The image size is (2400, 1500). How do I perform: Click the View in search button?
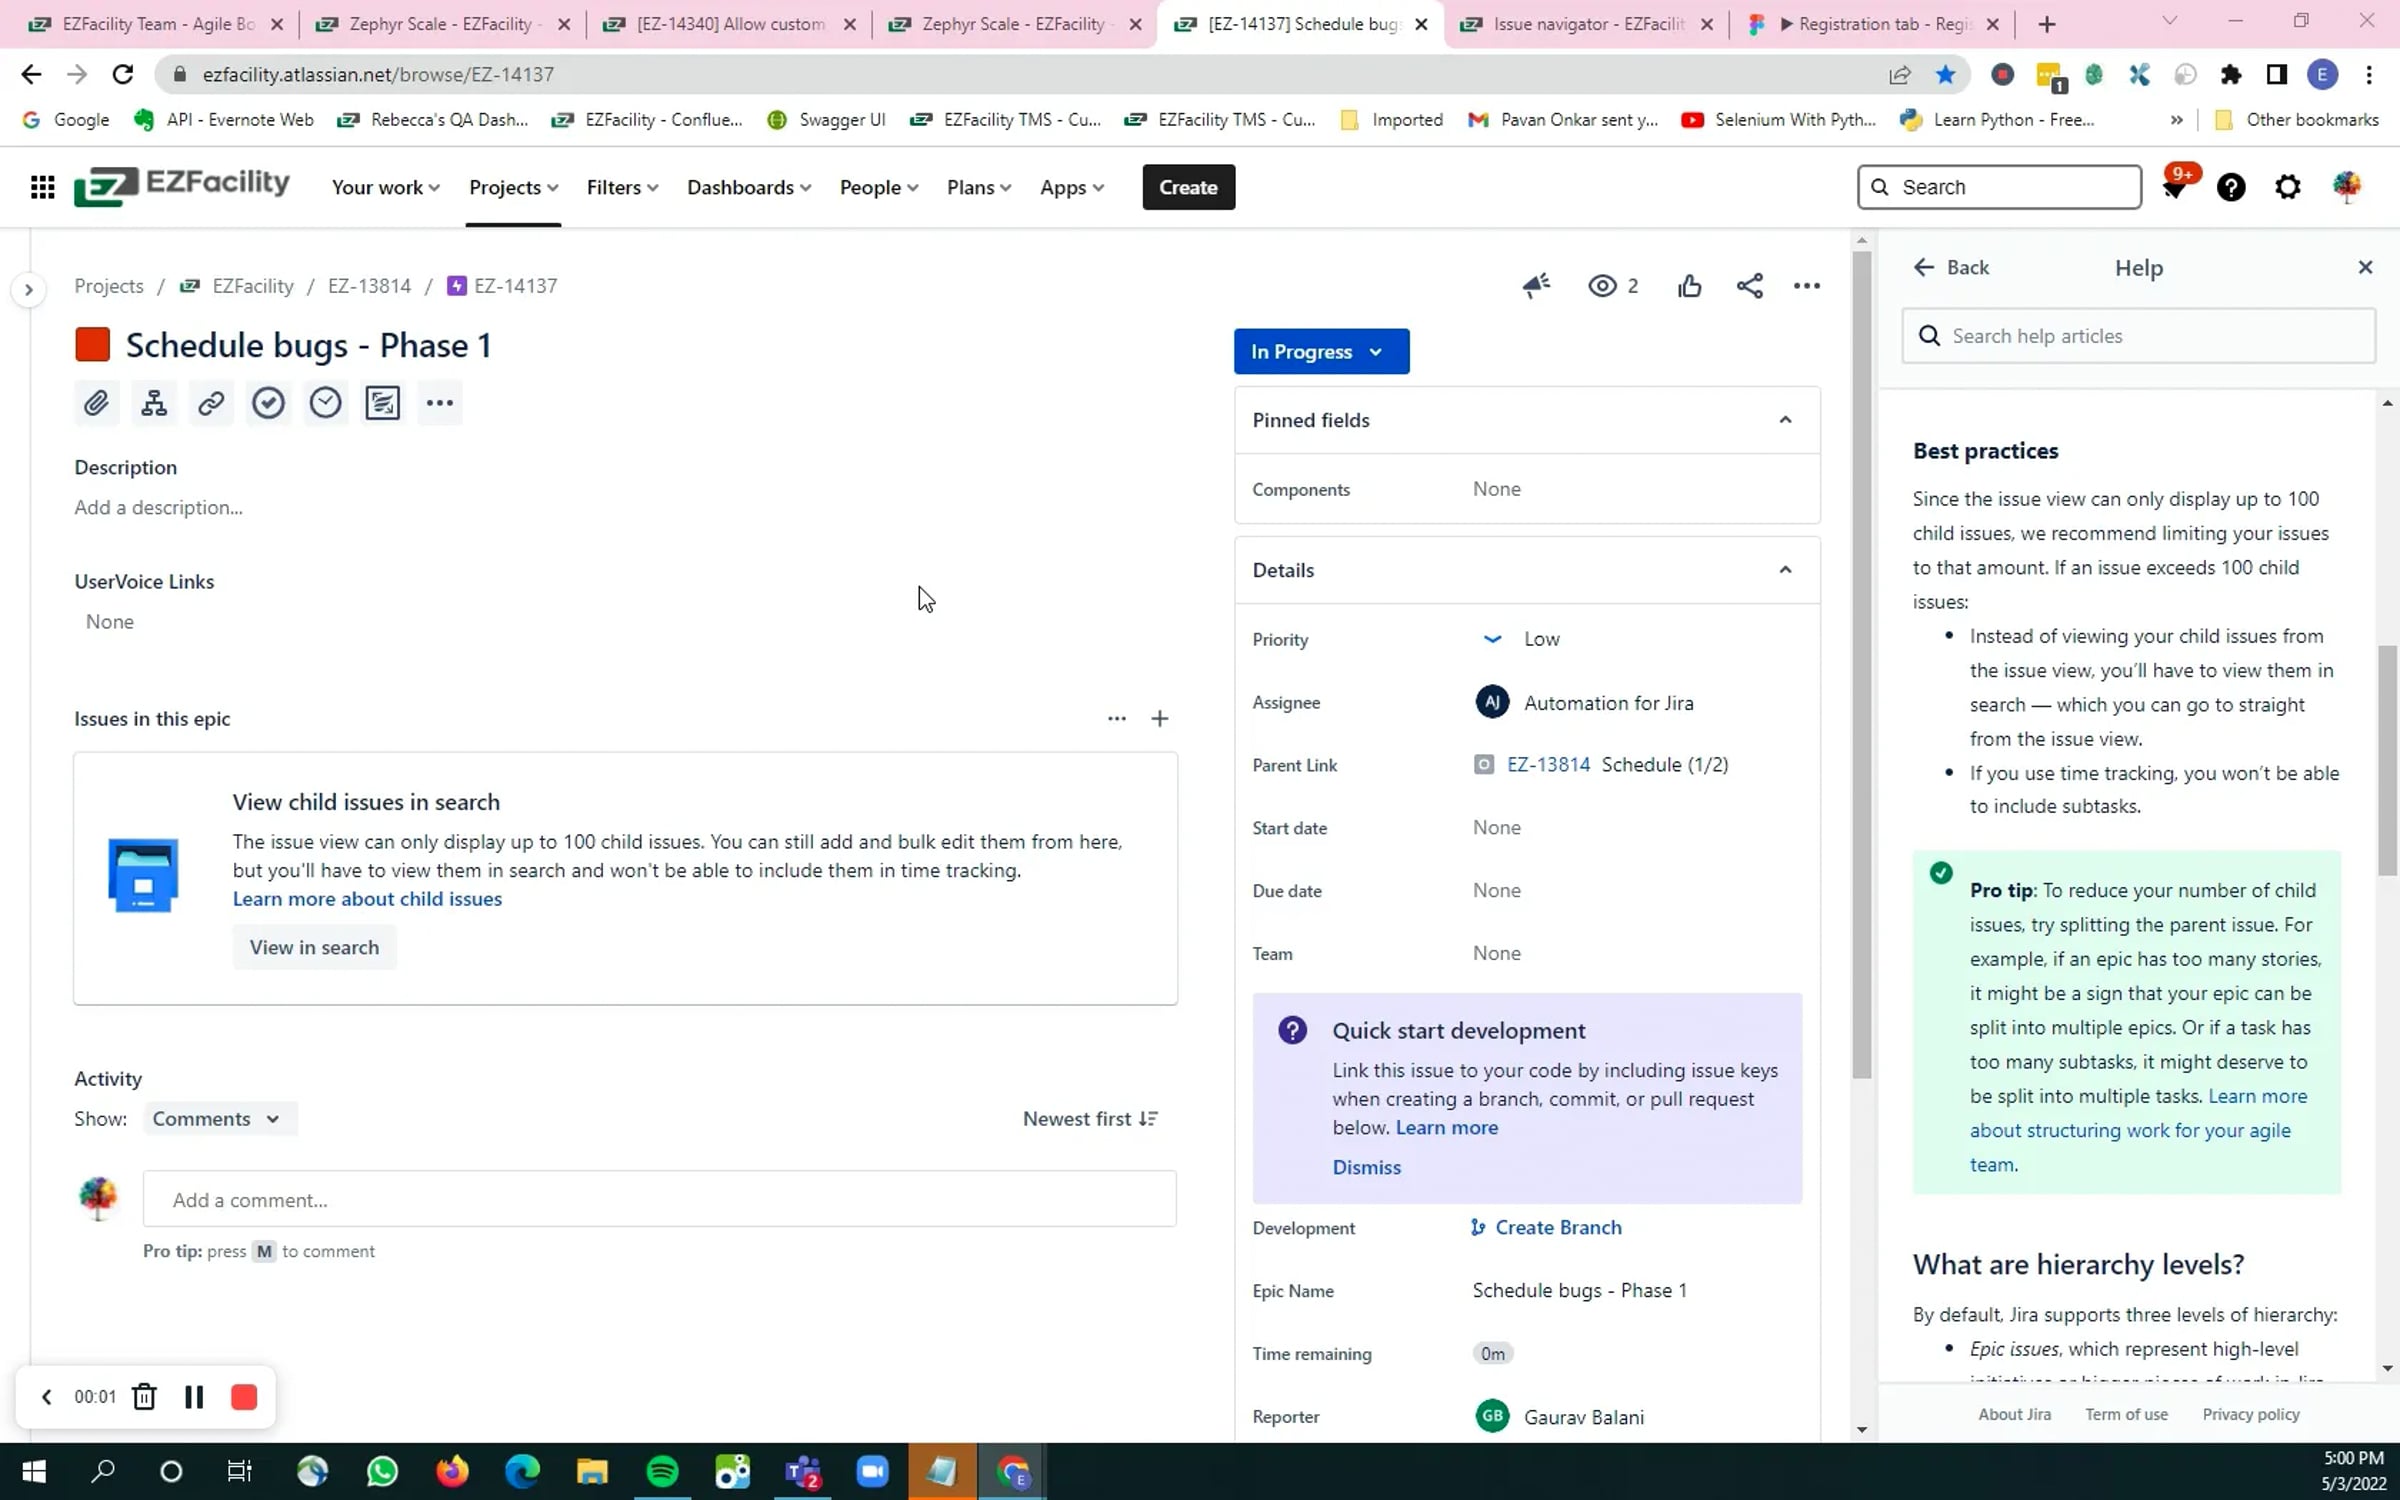314,947
